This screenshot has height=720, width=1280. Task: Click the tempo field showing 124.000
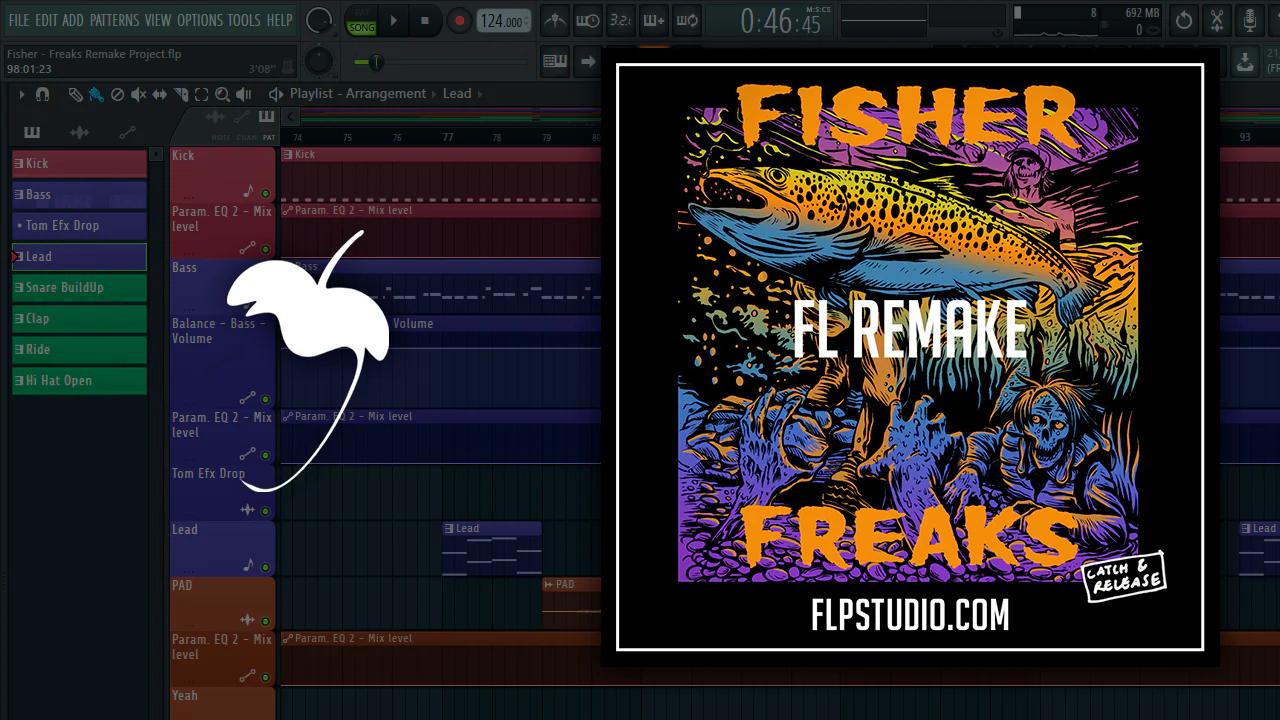click(503, 21)
